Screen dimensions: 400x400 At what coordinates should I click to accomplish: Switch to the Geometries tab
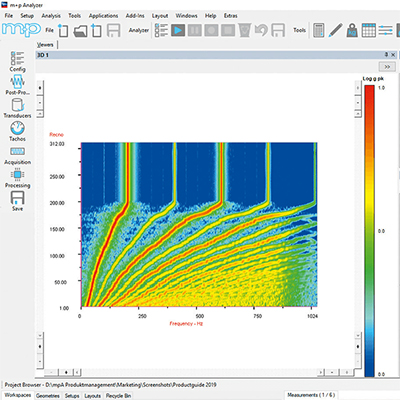point(48,396)
